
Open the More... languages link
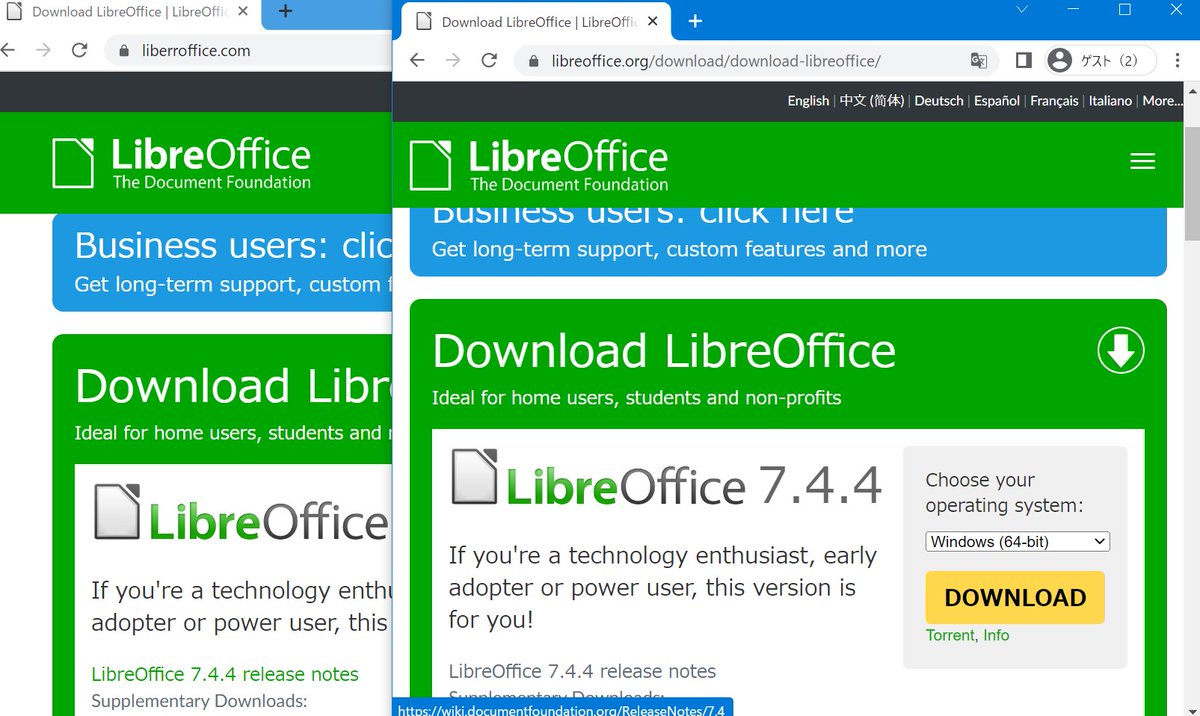[x=1161, y=100]
